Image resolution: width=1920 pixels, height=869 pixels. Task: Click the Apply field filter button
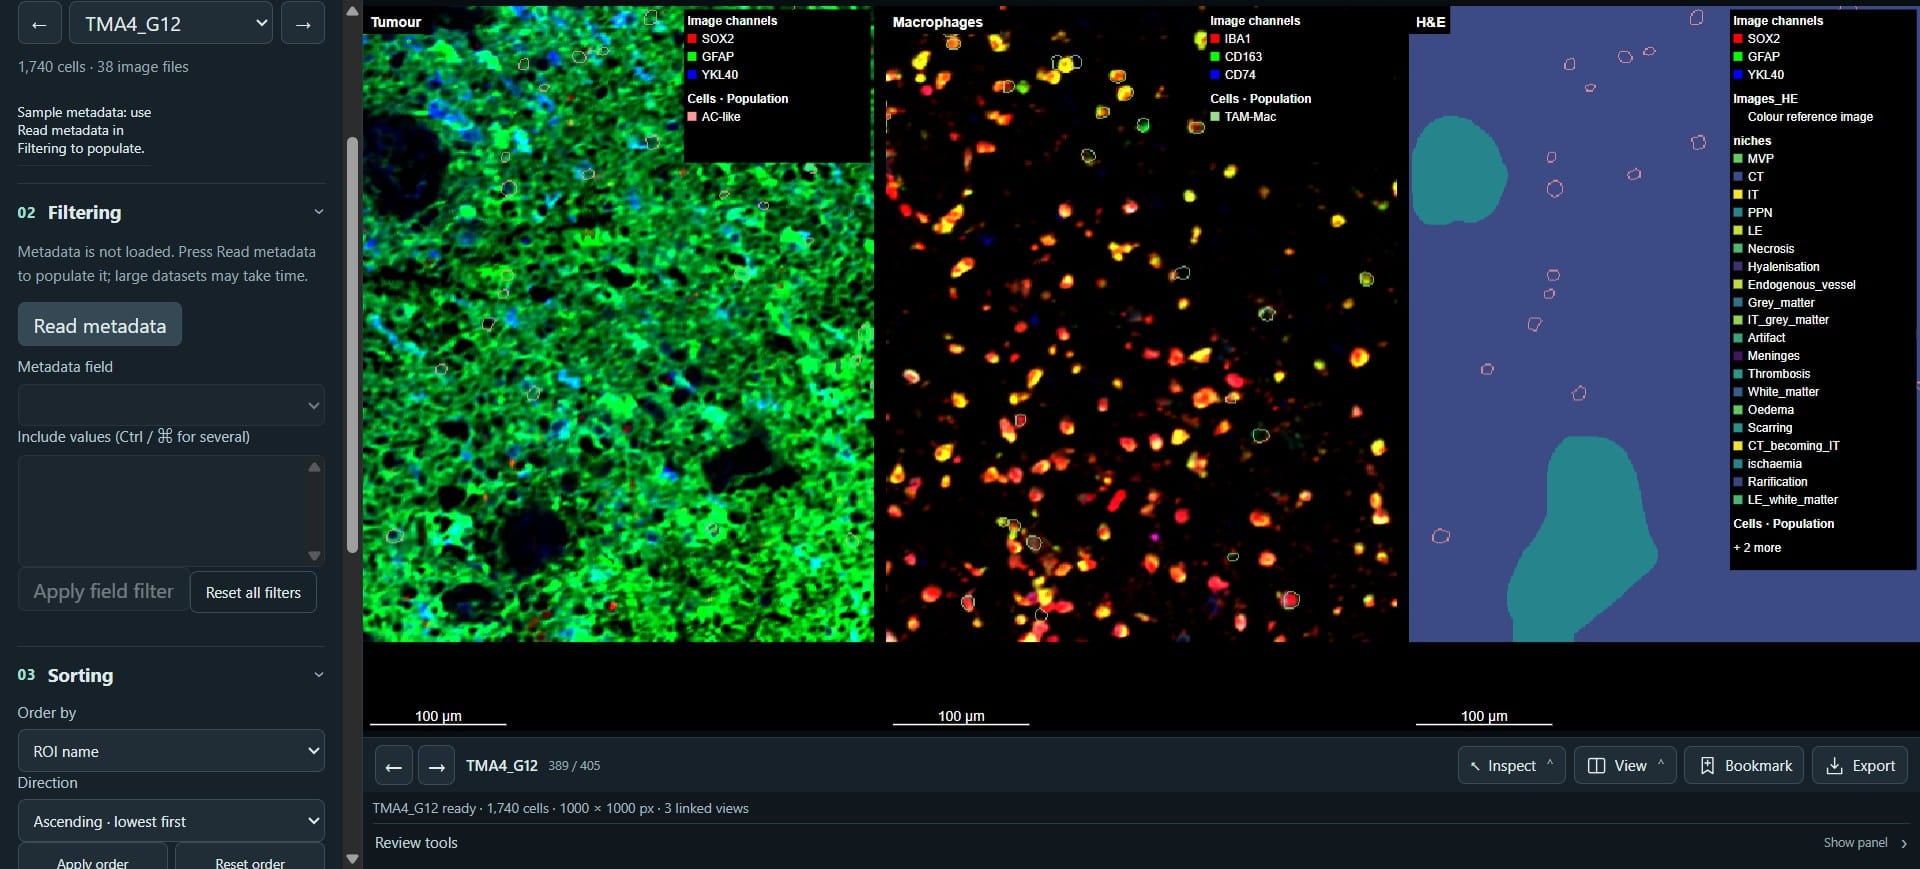click(x=103, y=591)
